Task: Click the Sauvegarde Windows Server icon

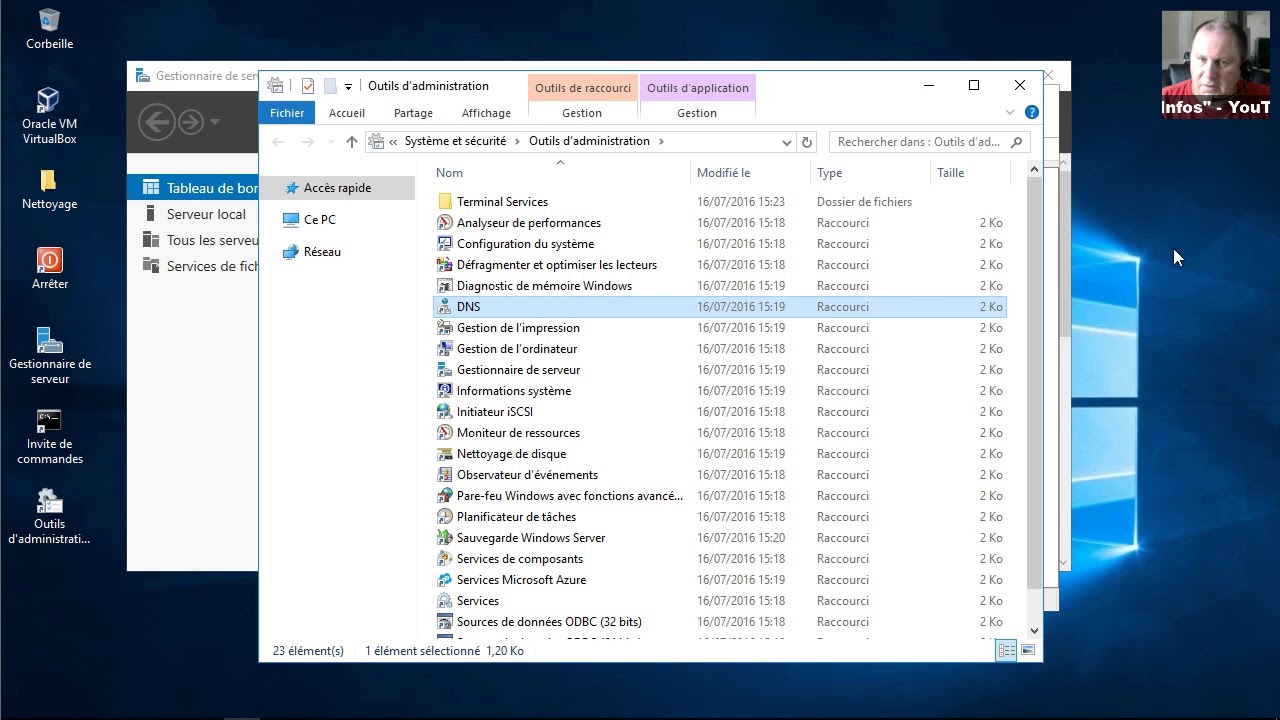Action: pyautogui.click(x=445, y=538)
